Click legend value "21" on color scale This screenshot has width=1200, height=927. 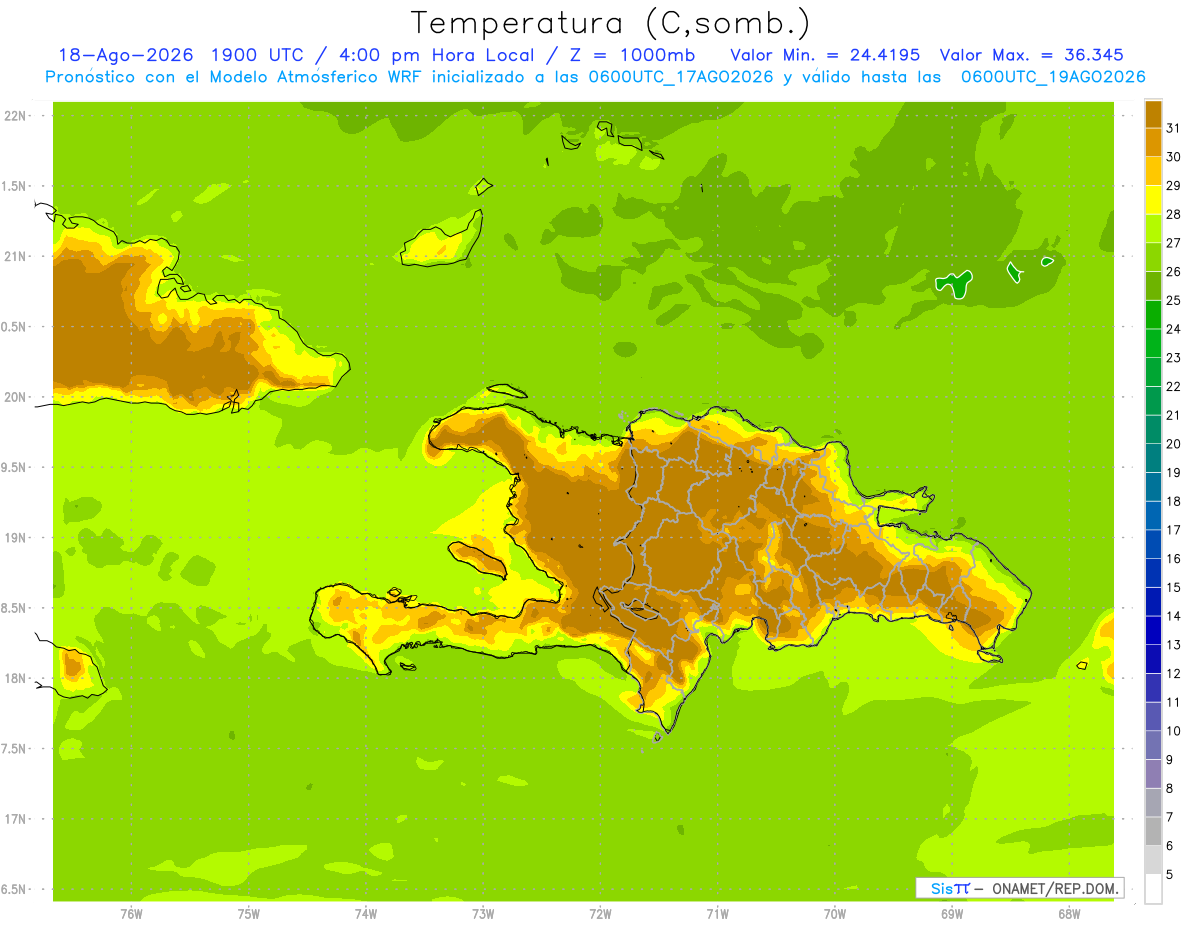point(1173,415)
